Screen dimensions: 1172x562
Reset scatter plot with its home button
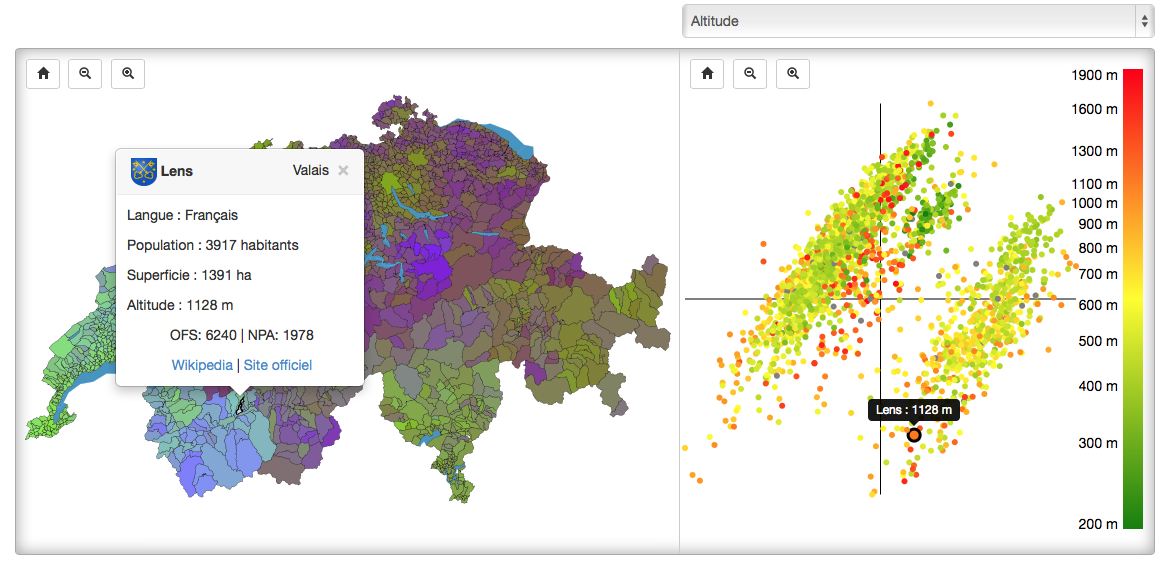click(707, 73)
